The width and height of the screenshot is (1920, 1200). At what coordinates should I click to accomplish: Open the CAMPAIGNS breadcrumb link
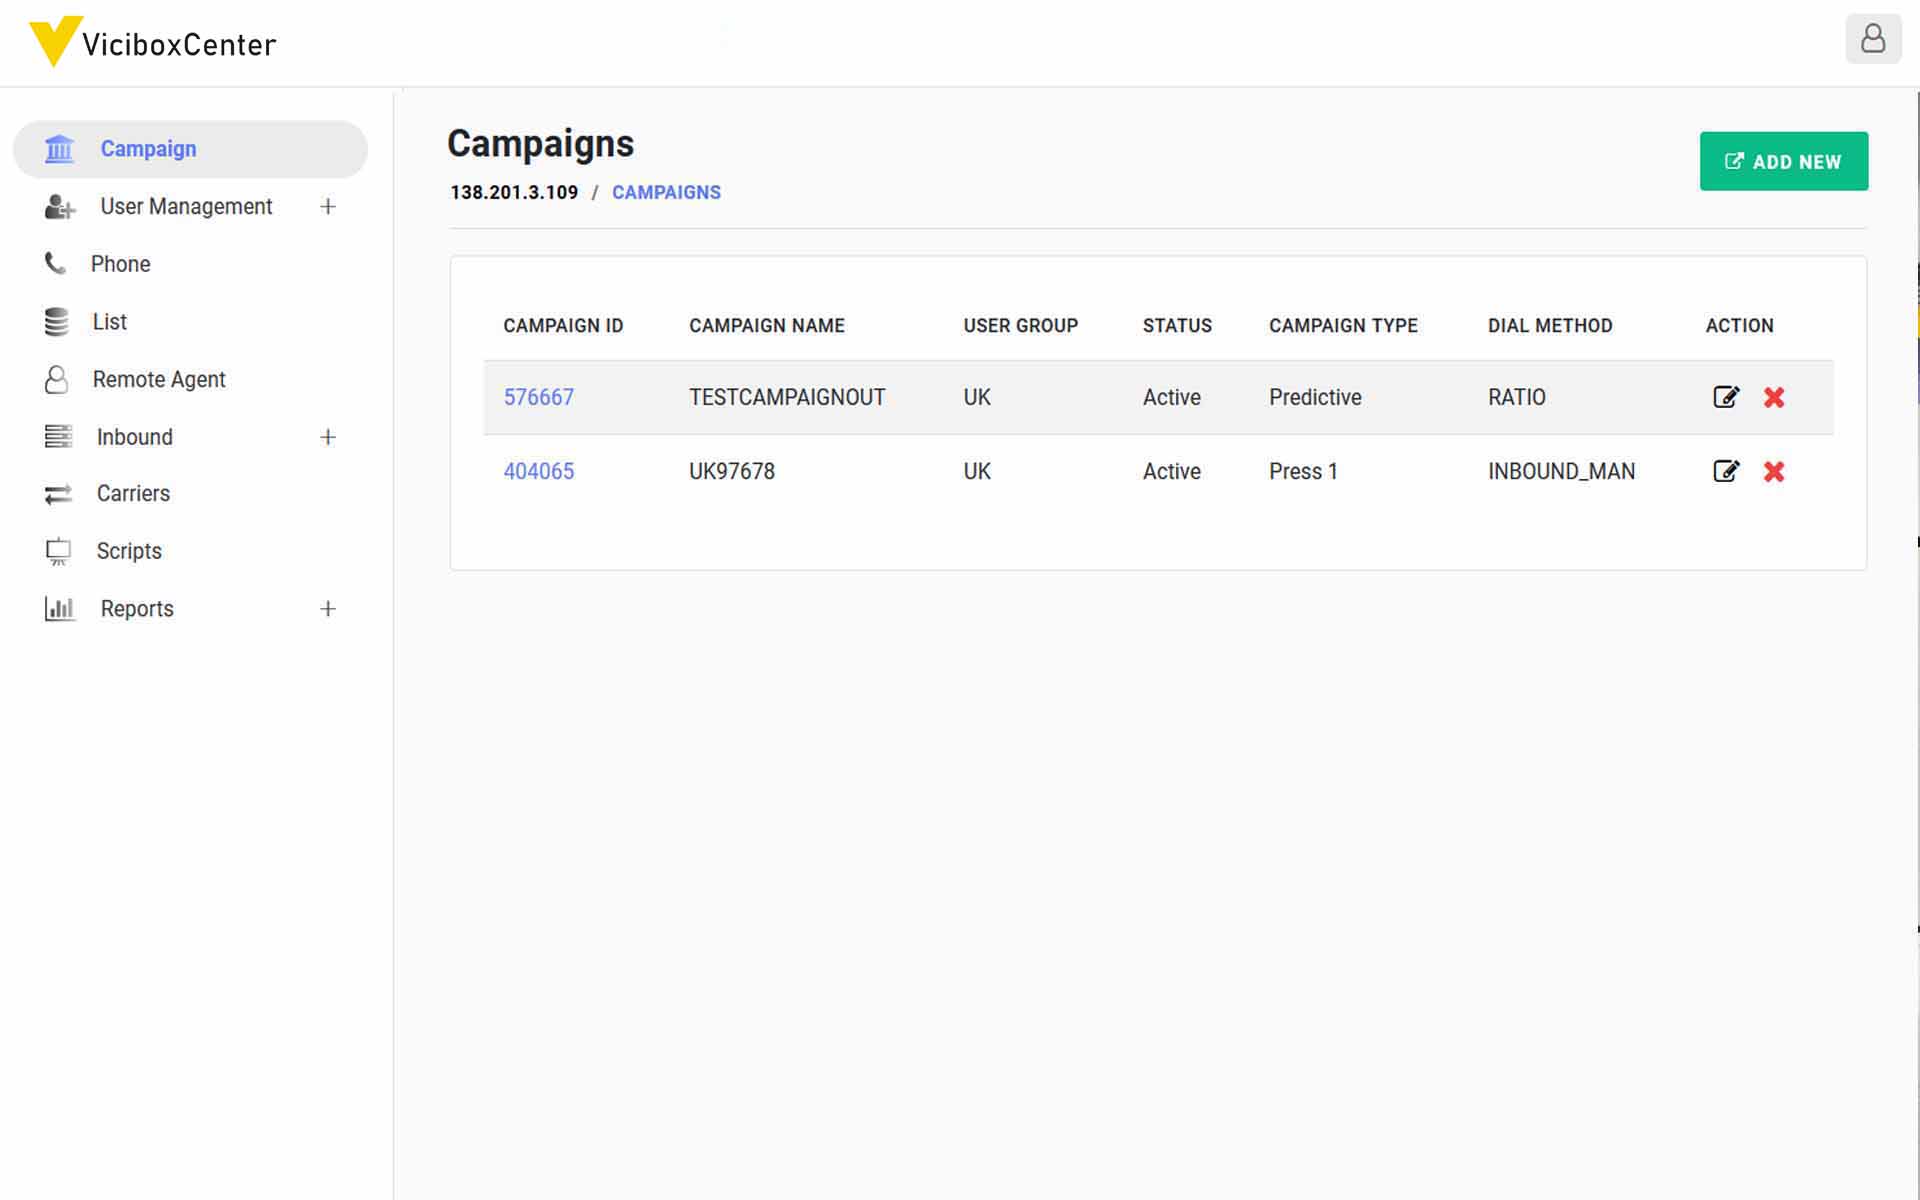pyautogui.click(x=666, y=191)
